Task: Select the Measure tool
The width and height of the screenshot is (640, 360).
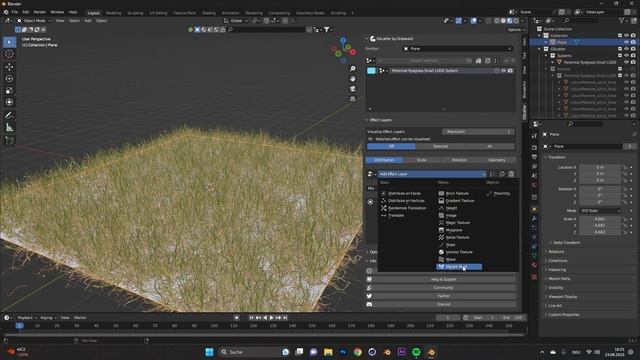Action: (x=9, y=128)
